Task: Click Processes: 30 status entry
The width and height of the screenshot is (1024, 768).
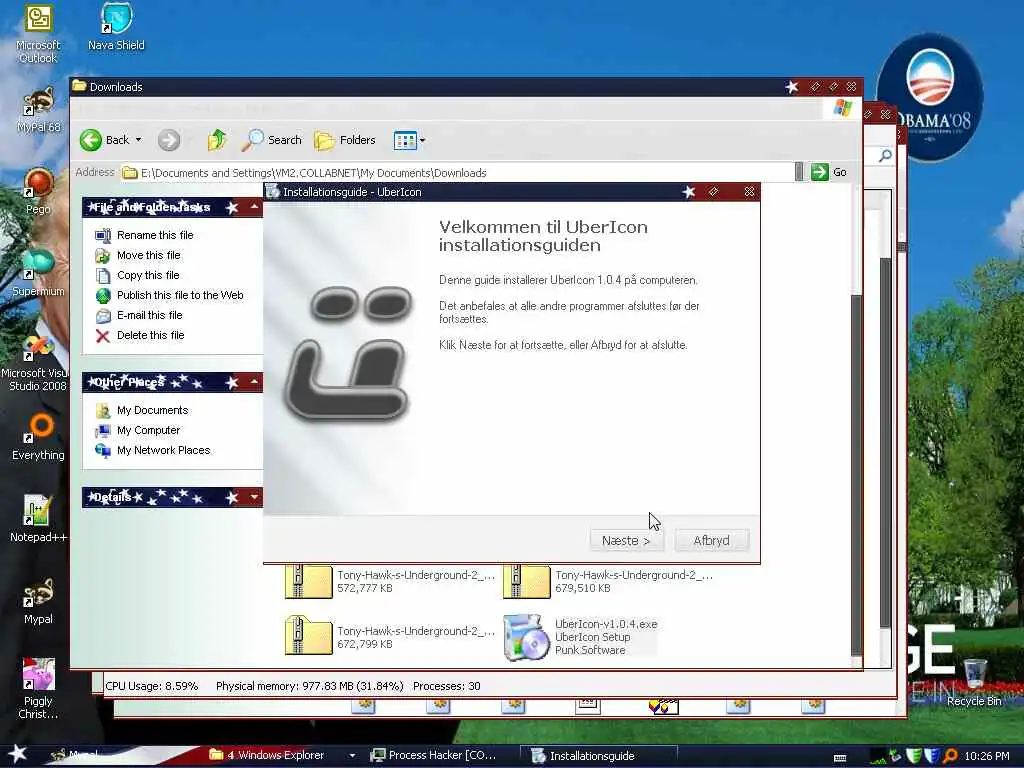Action: point(447,686)
